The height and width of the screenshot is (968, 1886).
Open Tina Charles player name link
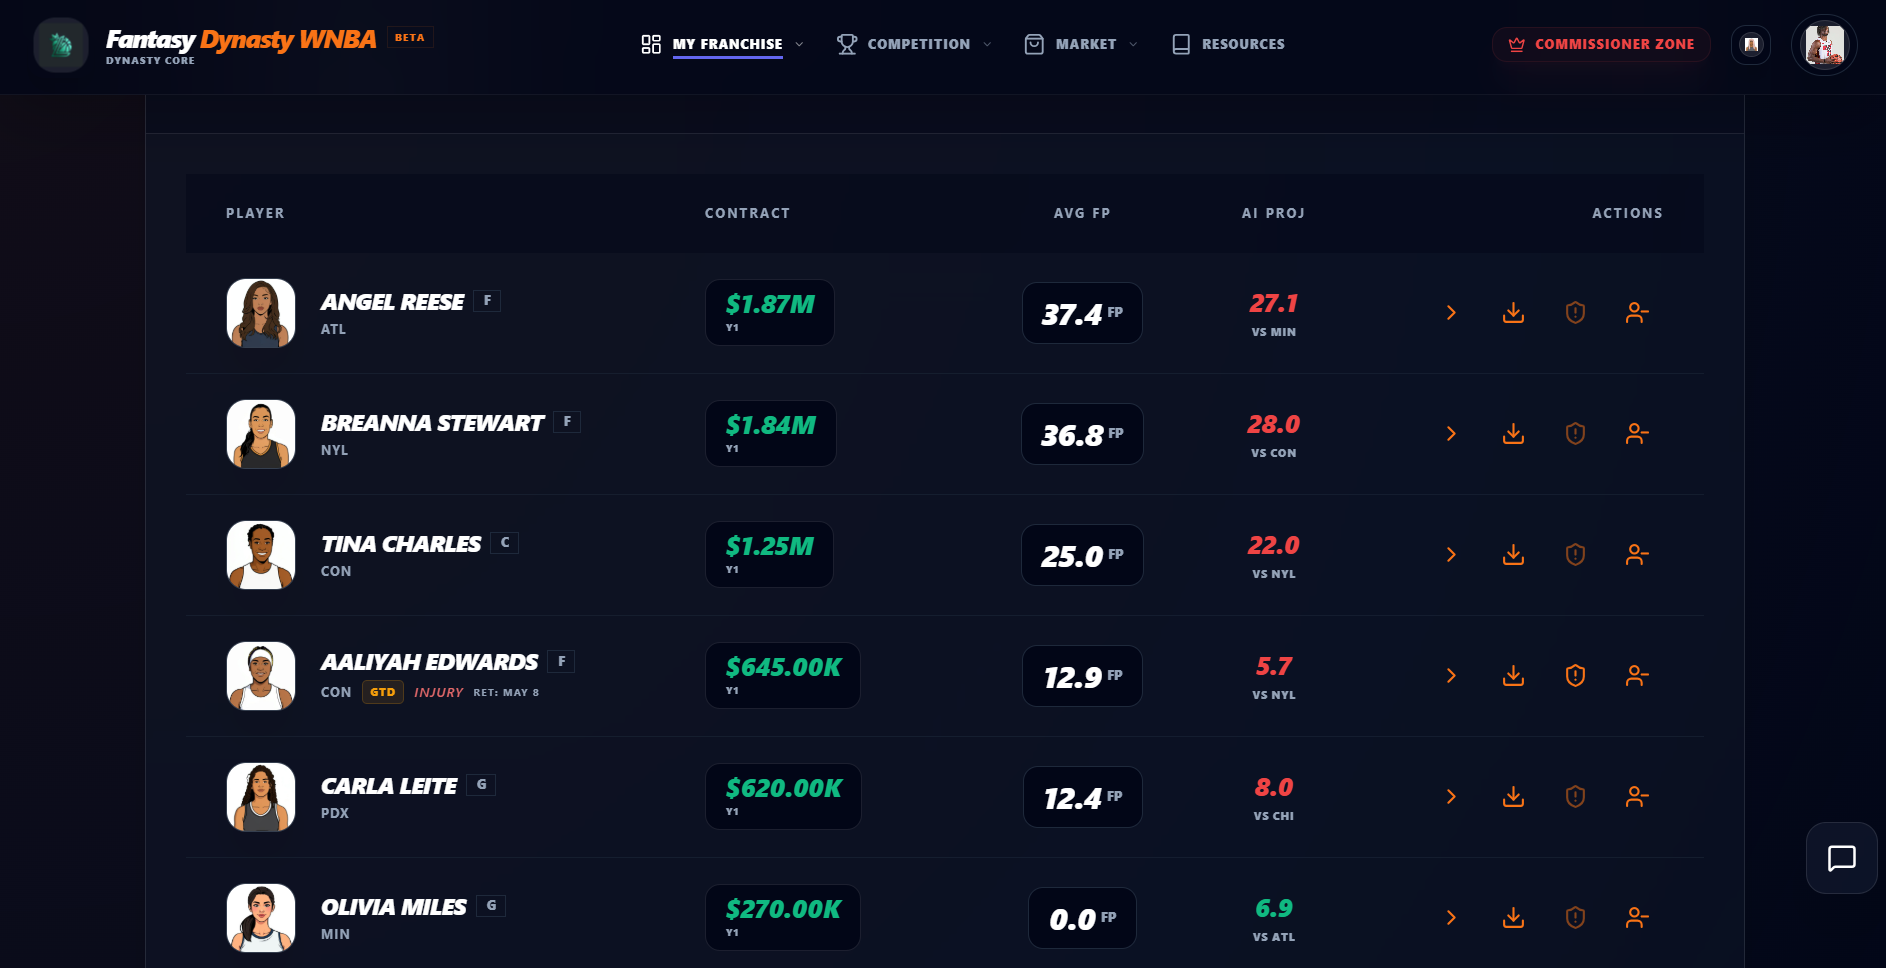[x=401, y=544]
